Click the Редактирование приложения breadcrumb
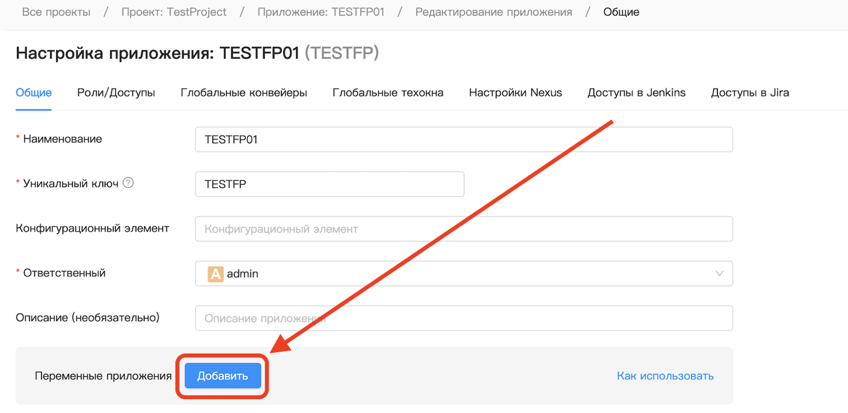Screen dimensions: 848x413 coord(494,12)
